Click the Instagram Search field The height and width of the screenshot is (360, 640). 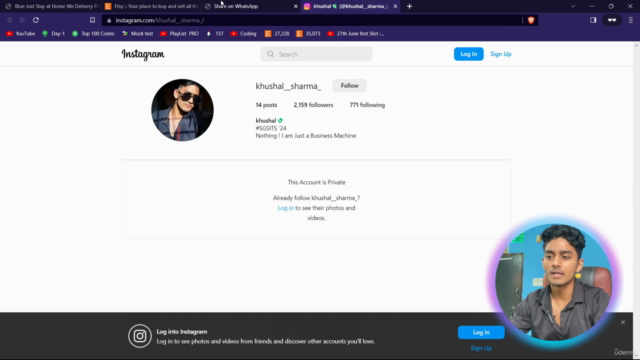[x=316, y=54]
